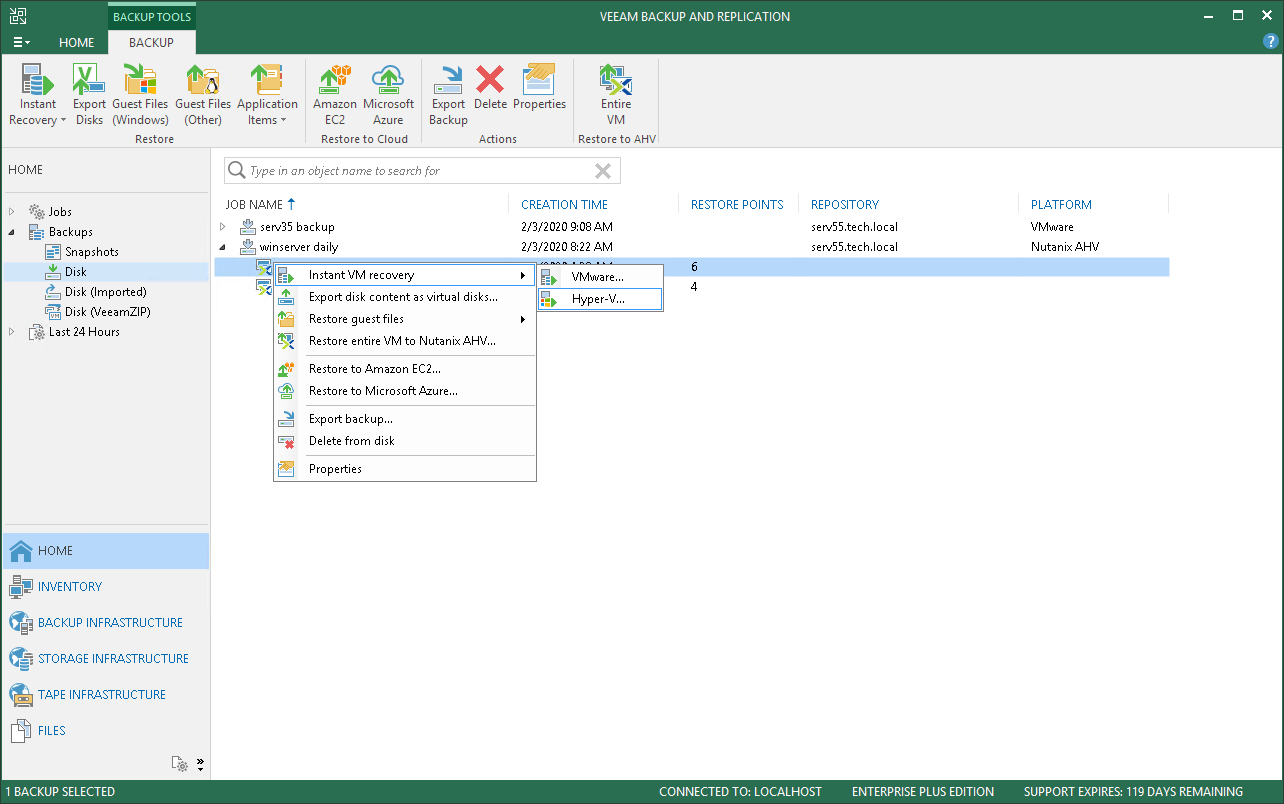Choose Microsoft Azure restore to cloud

[388, 95]
